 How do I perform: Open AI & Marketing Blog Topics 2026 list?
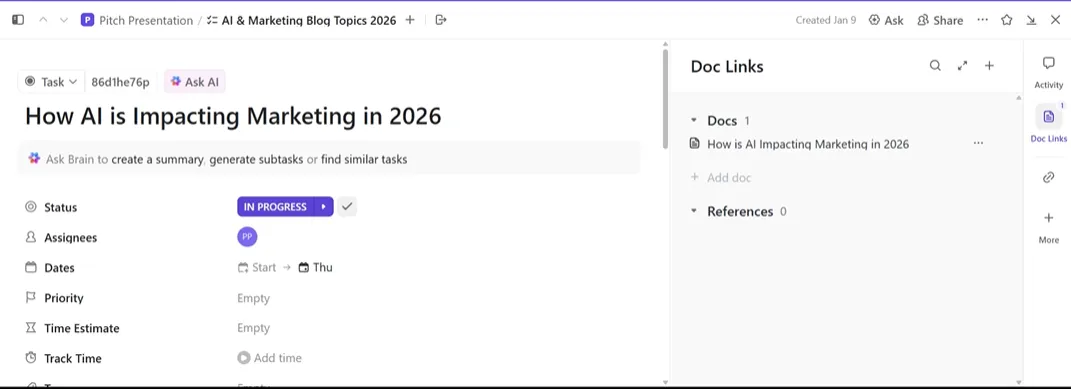tap(301, 20)
